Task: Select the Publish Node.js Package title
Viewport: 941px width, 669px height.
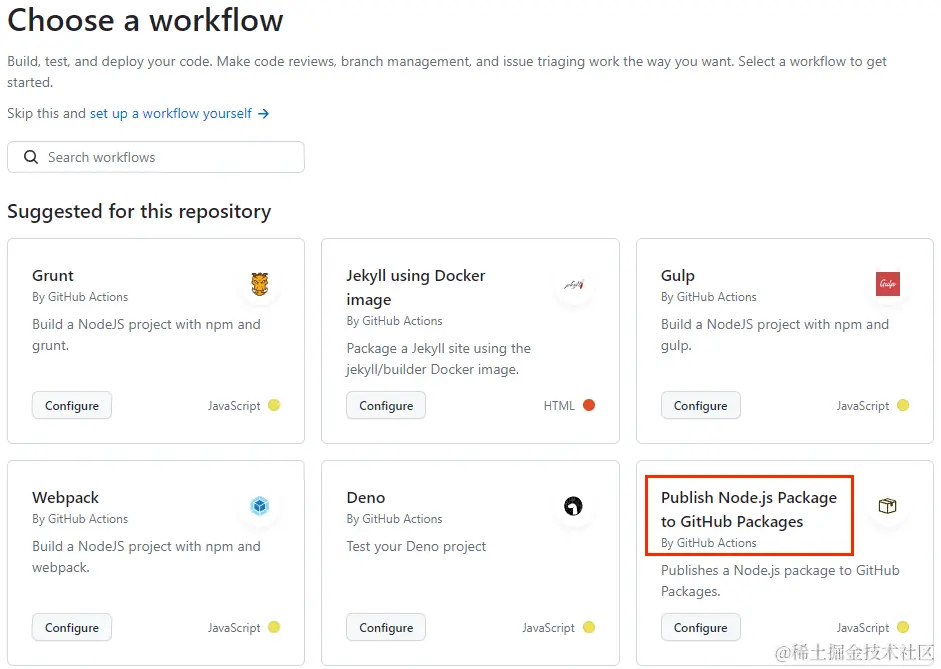Action: 748,509
